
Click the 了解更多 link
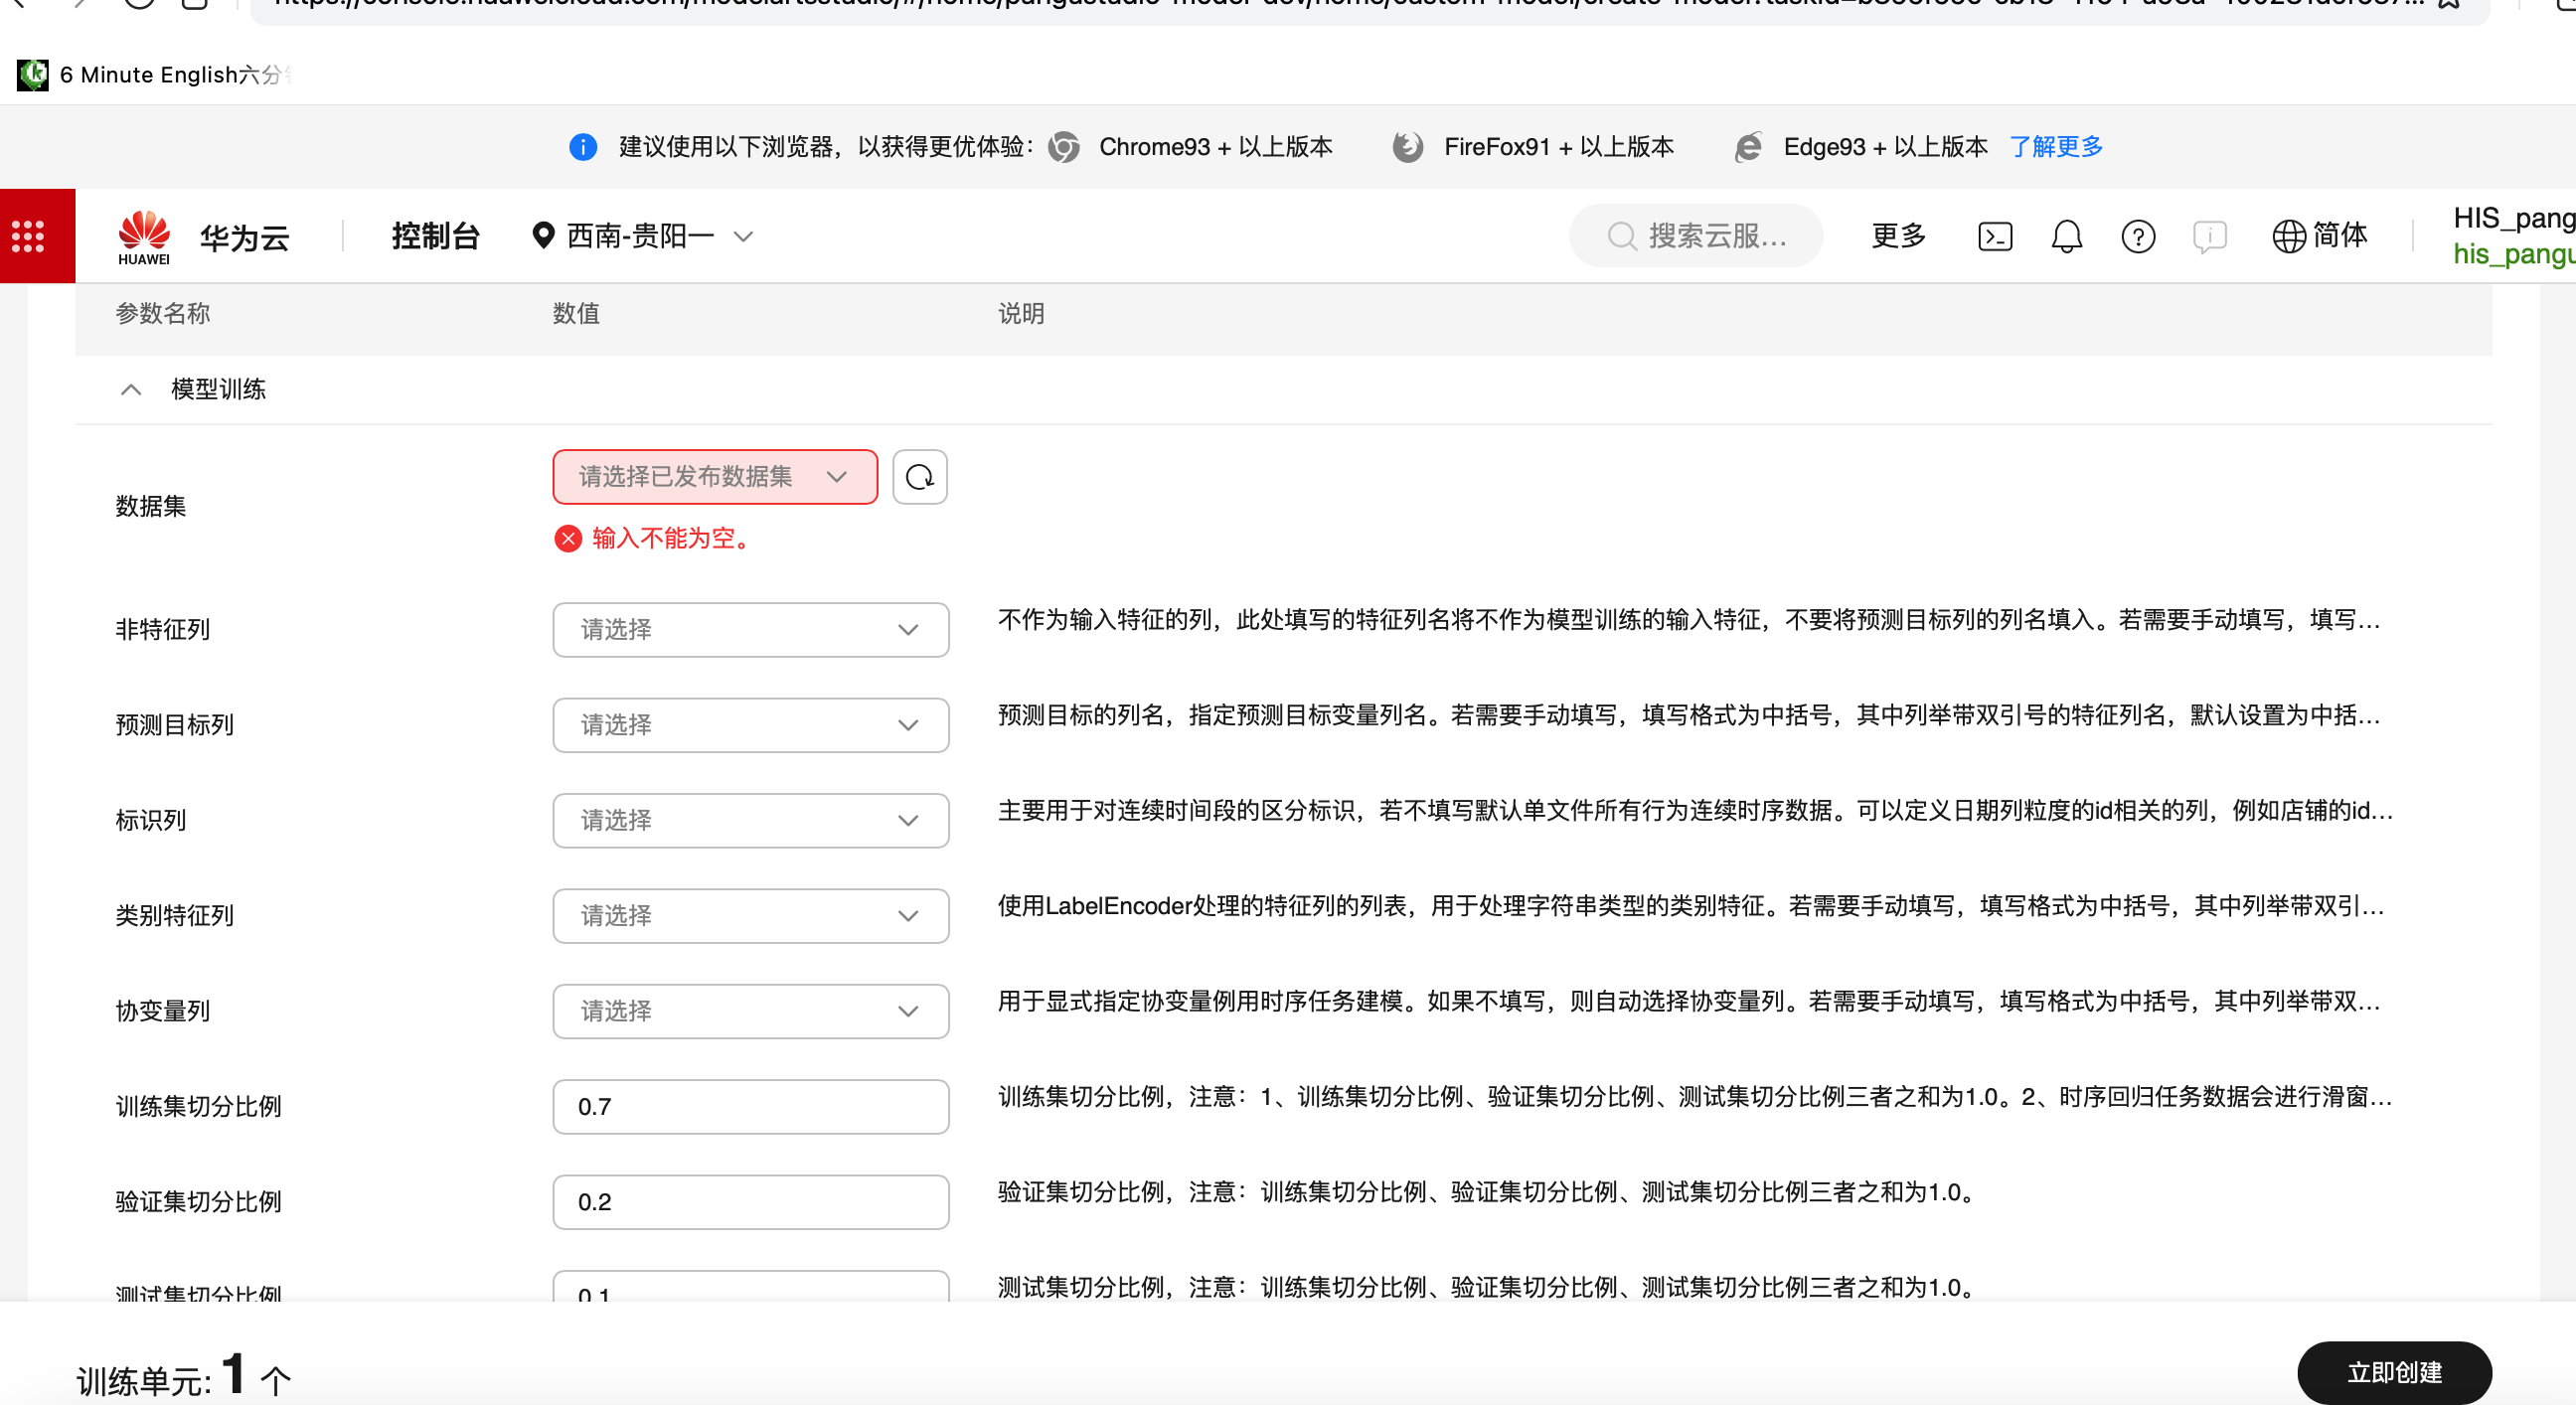click(2056, 147)
